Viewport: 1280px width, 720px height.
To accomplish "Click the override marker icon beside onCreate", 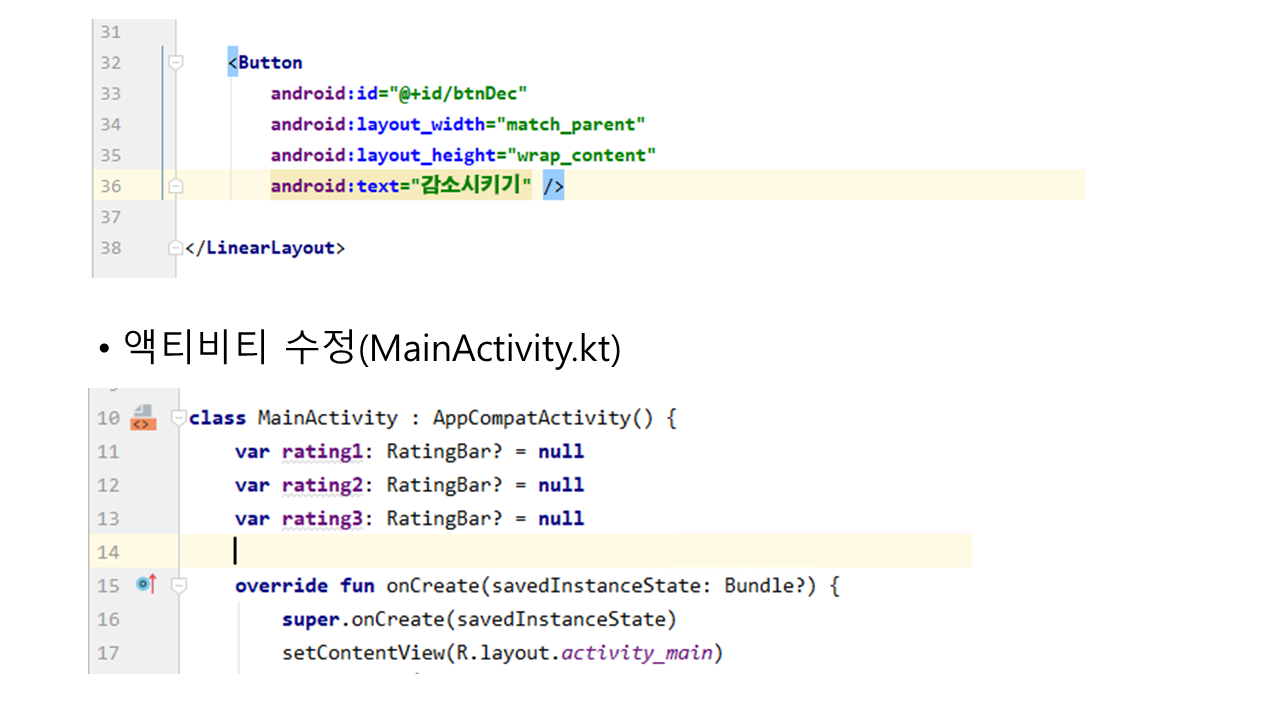I will point(146,584).
